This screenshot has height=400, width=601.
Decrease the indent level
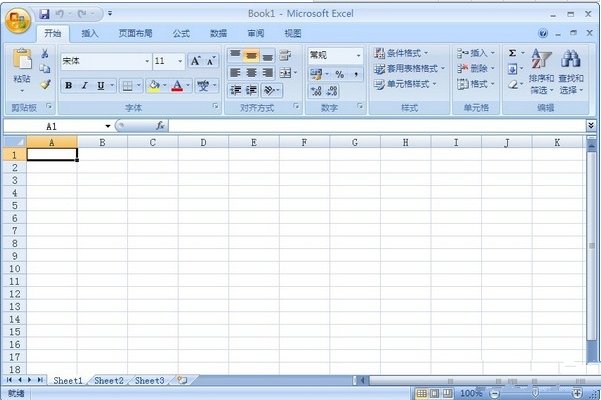pyautogui.click(x=235, y=90)
